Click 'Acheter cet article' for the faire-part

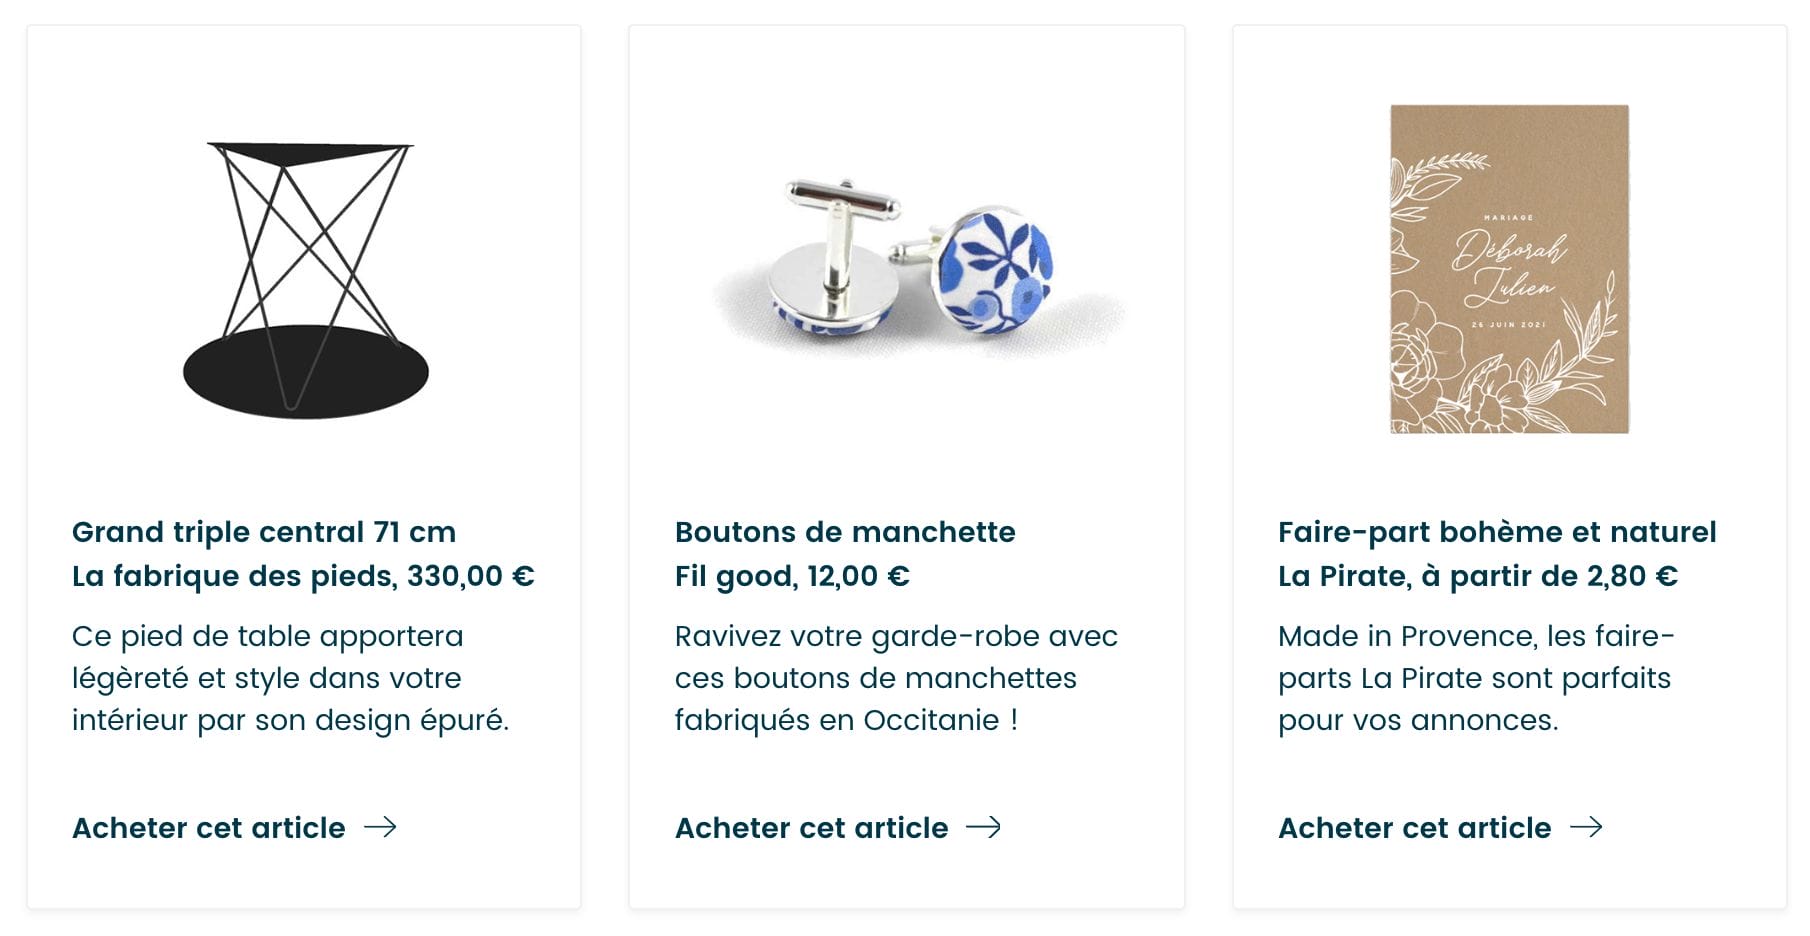[x=1414, y=828]
